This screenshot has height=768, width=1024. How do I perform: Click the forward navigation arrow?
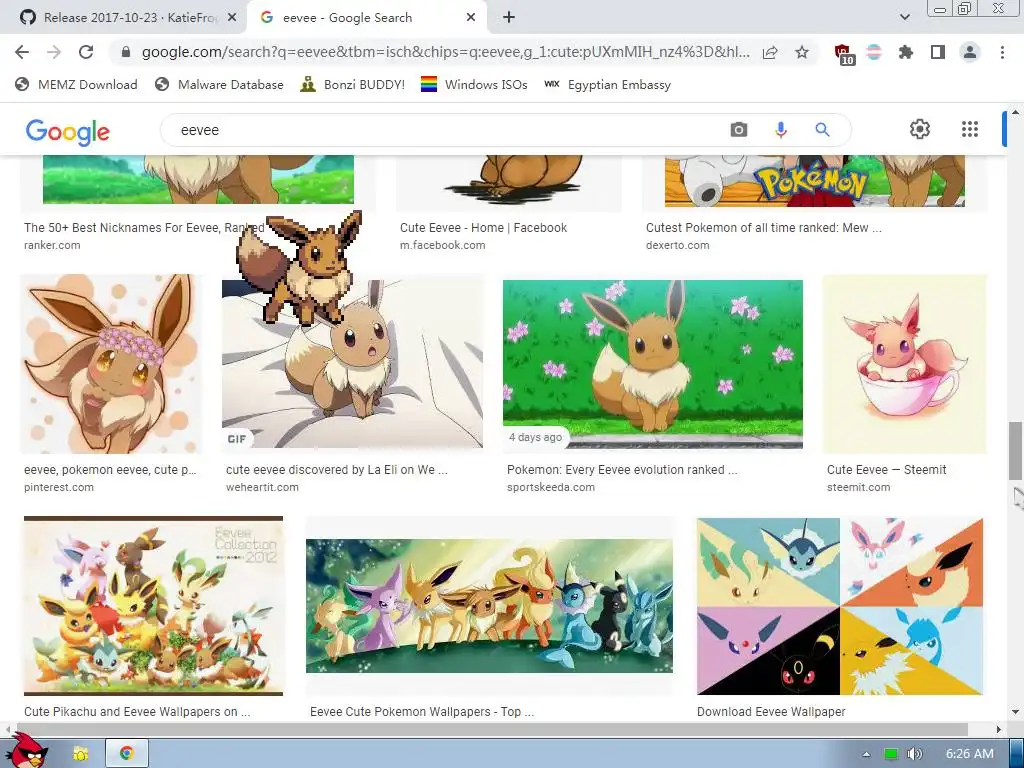[x=54, y=52]
